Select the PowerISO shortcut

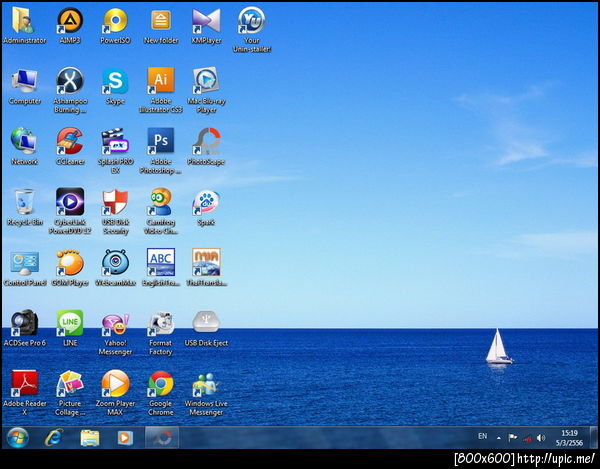(115, 21)
